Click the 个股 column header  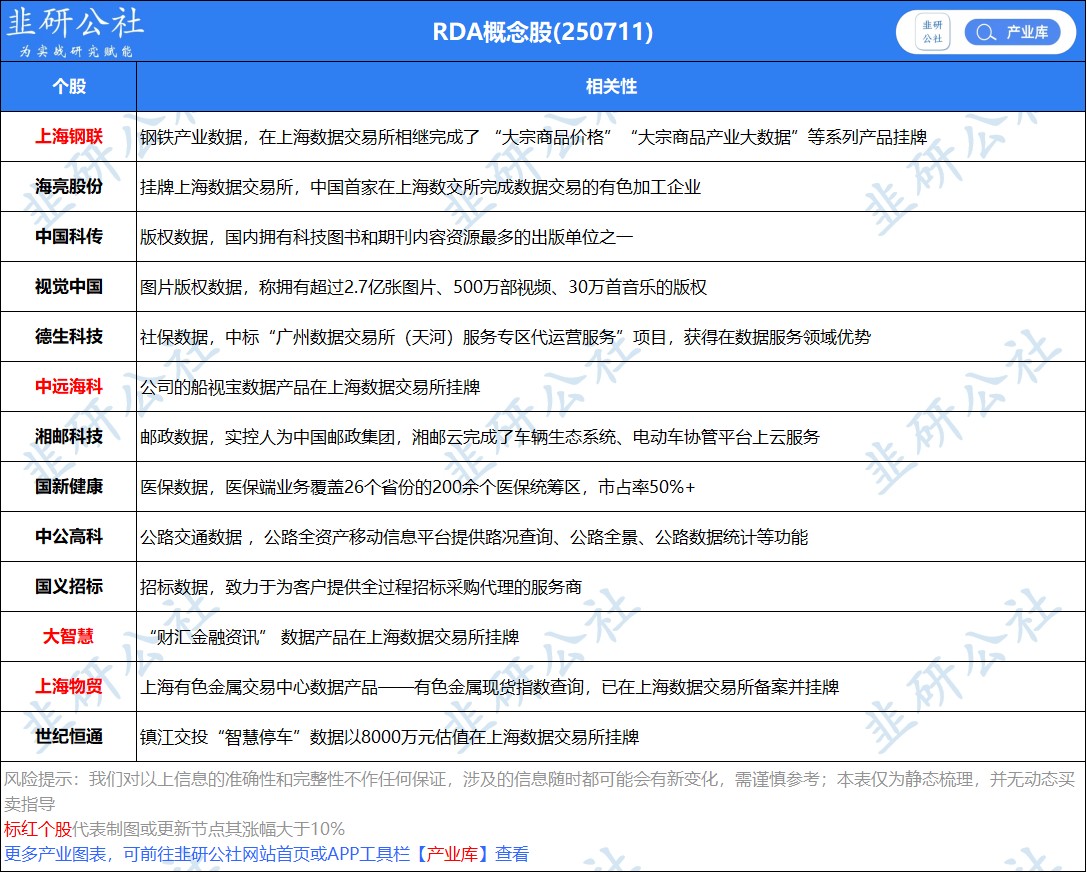69,87
